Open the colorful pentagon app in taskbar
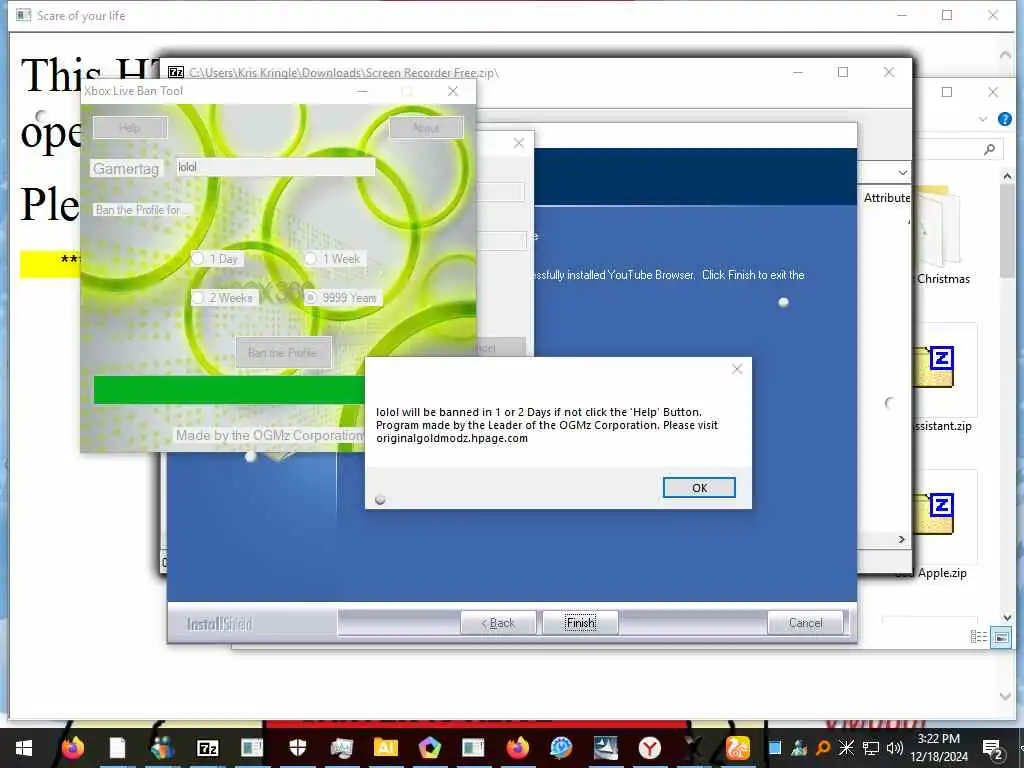This screenshot has width=1024, height=768. tap(430, 748)
